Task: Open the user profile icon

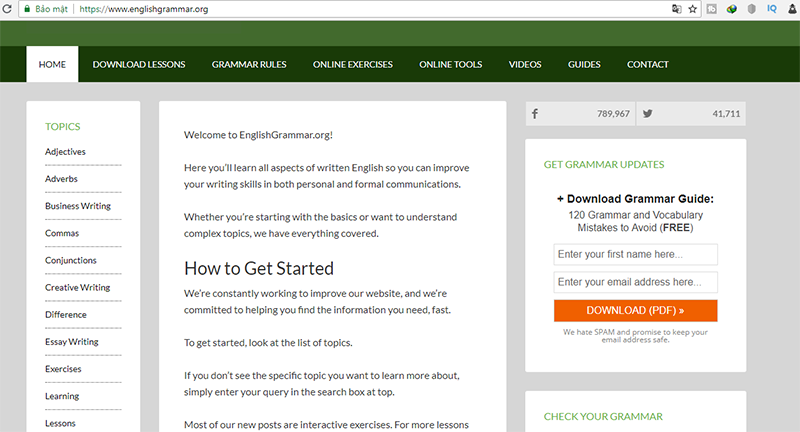Action: coord(792,9)
